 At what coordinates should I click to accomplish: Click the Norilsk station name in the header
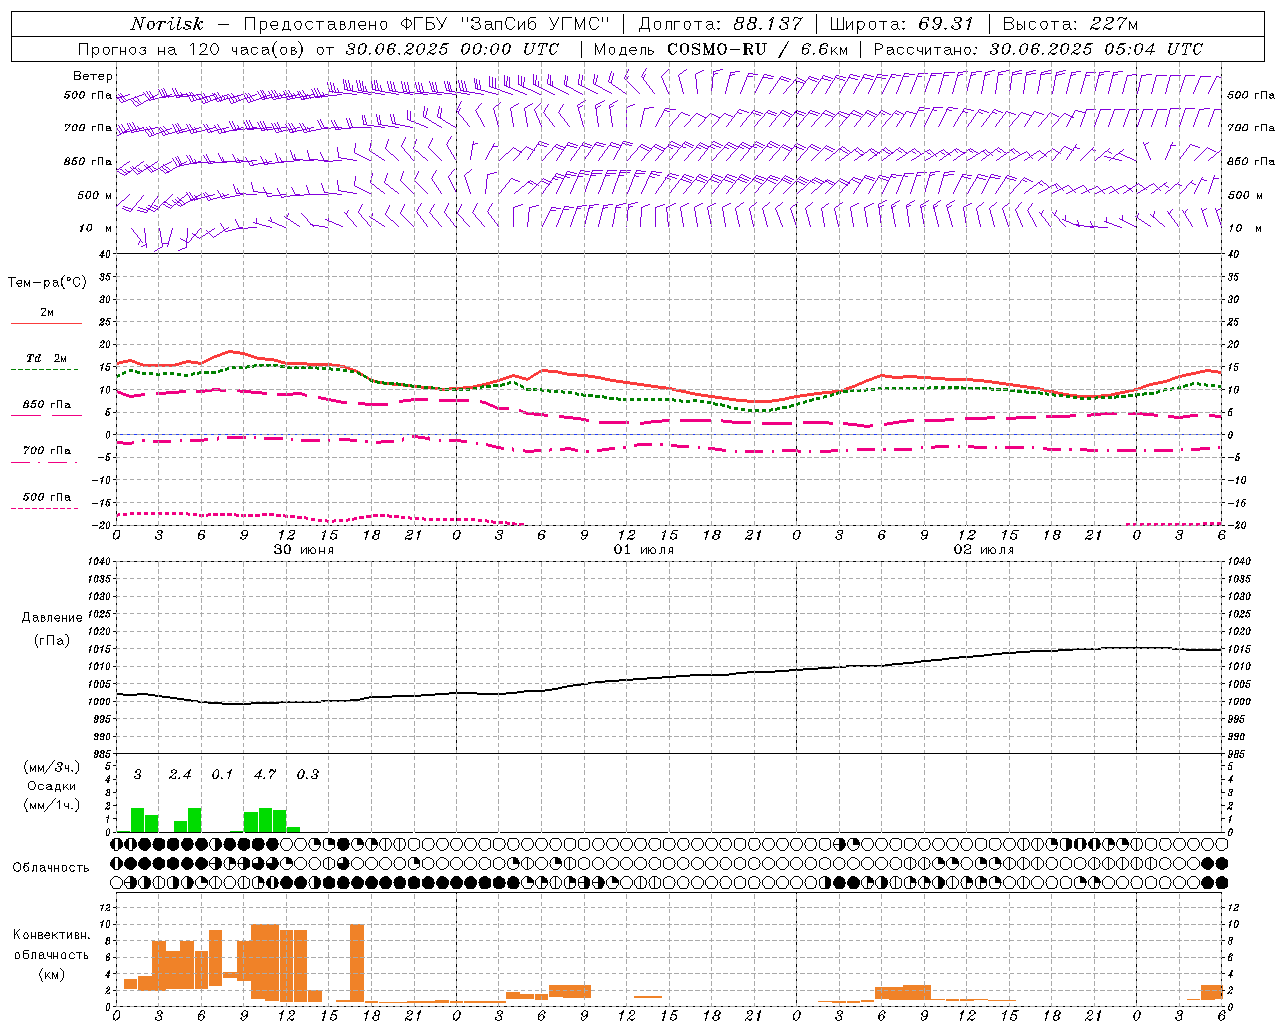(x=167, y=24)
